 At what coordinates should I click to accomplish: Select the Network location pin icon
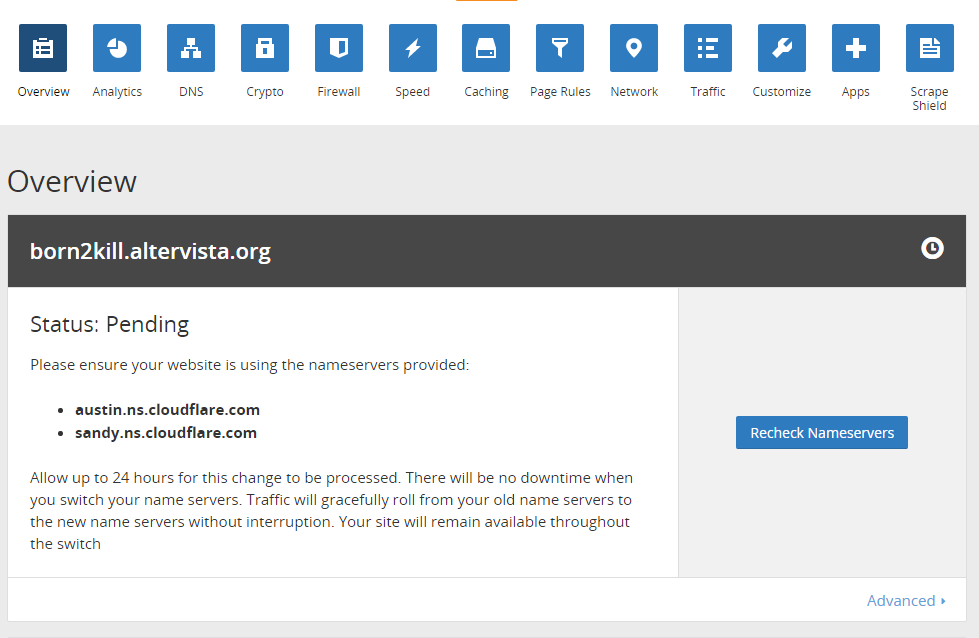[634, 48]
